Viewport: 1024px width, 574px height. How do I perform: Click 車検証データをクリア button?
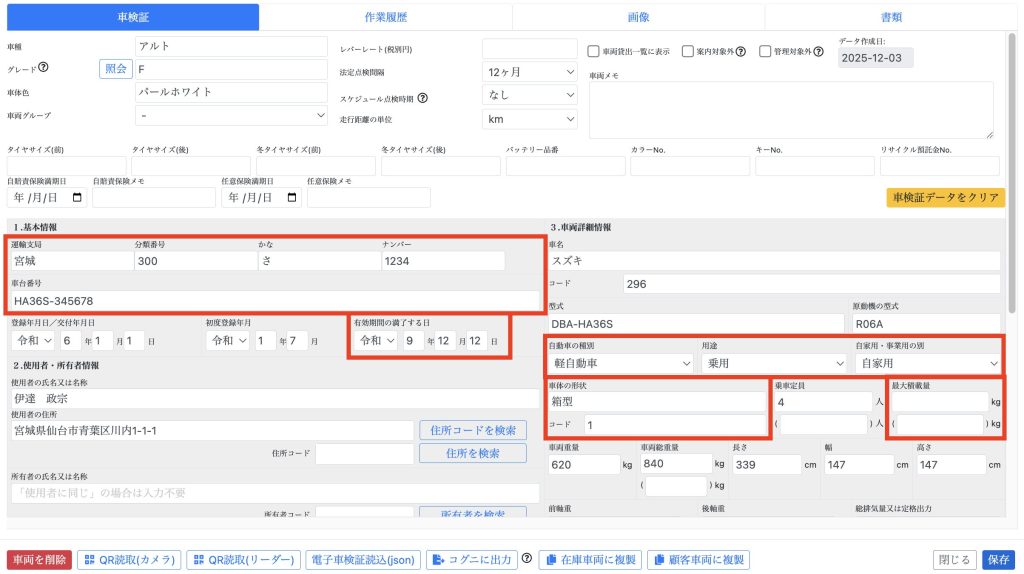pos(946,197)
